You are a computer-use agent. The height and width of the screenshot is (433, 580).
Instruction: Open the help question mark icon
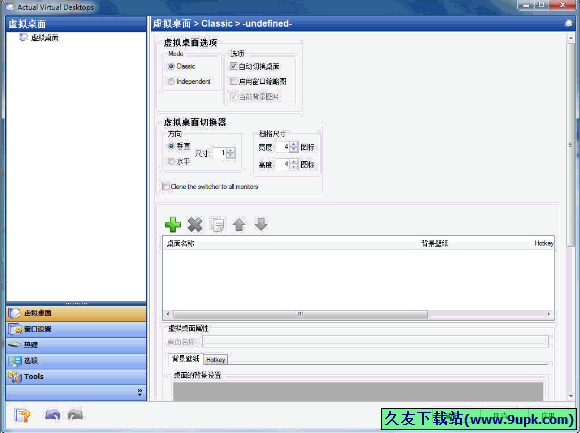22,415
